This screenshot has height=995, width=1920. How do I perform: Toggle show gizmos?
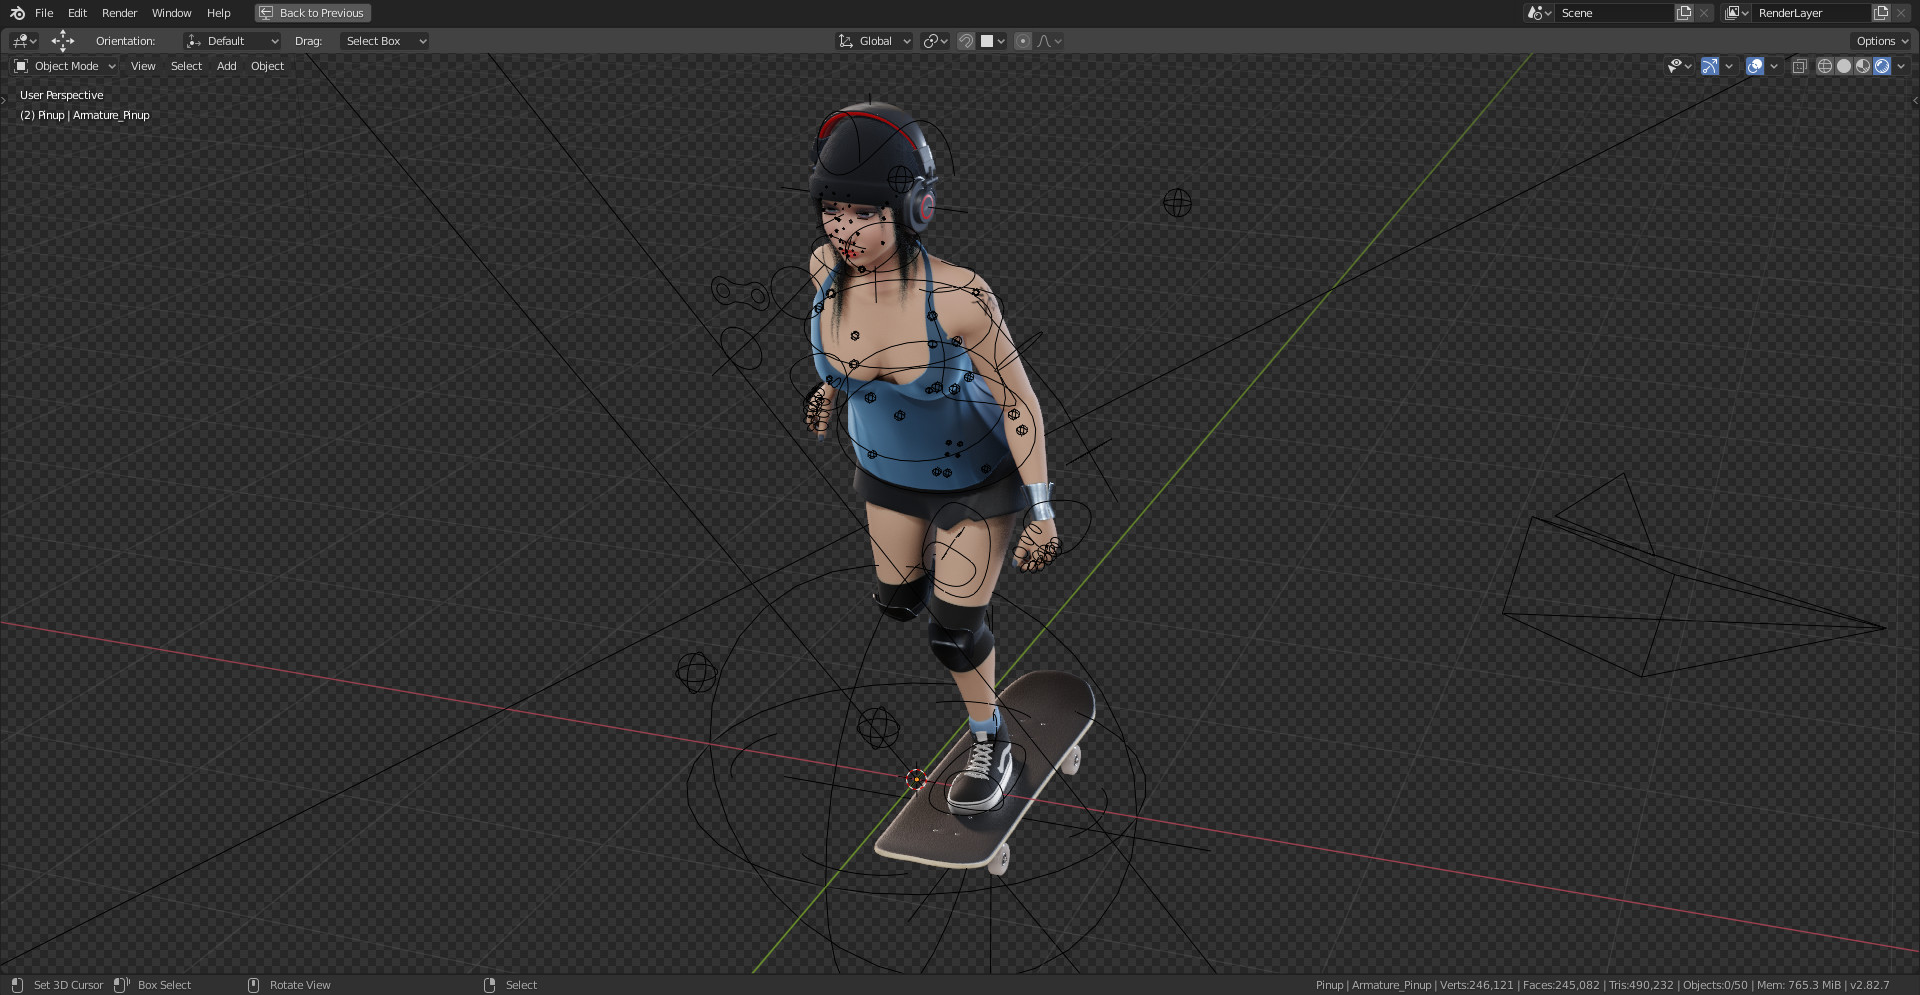click(x=1710, y=66)
